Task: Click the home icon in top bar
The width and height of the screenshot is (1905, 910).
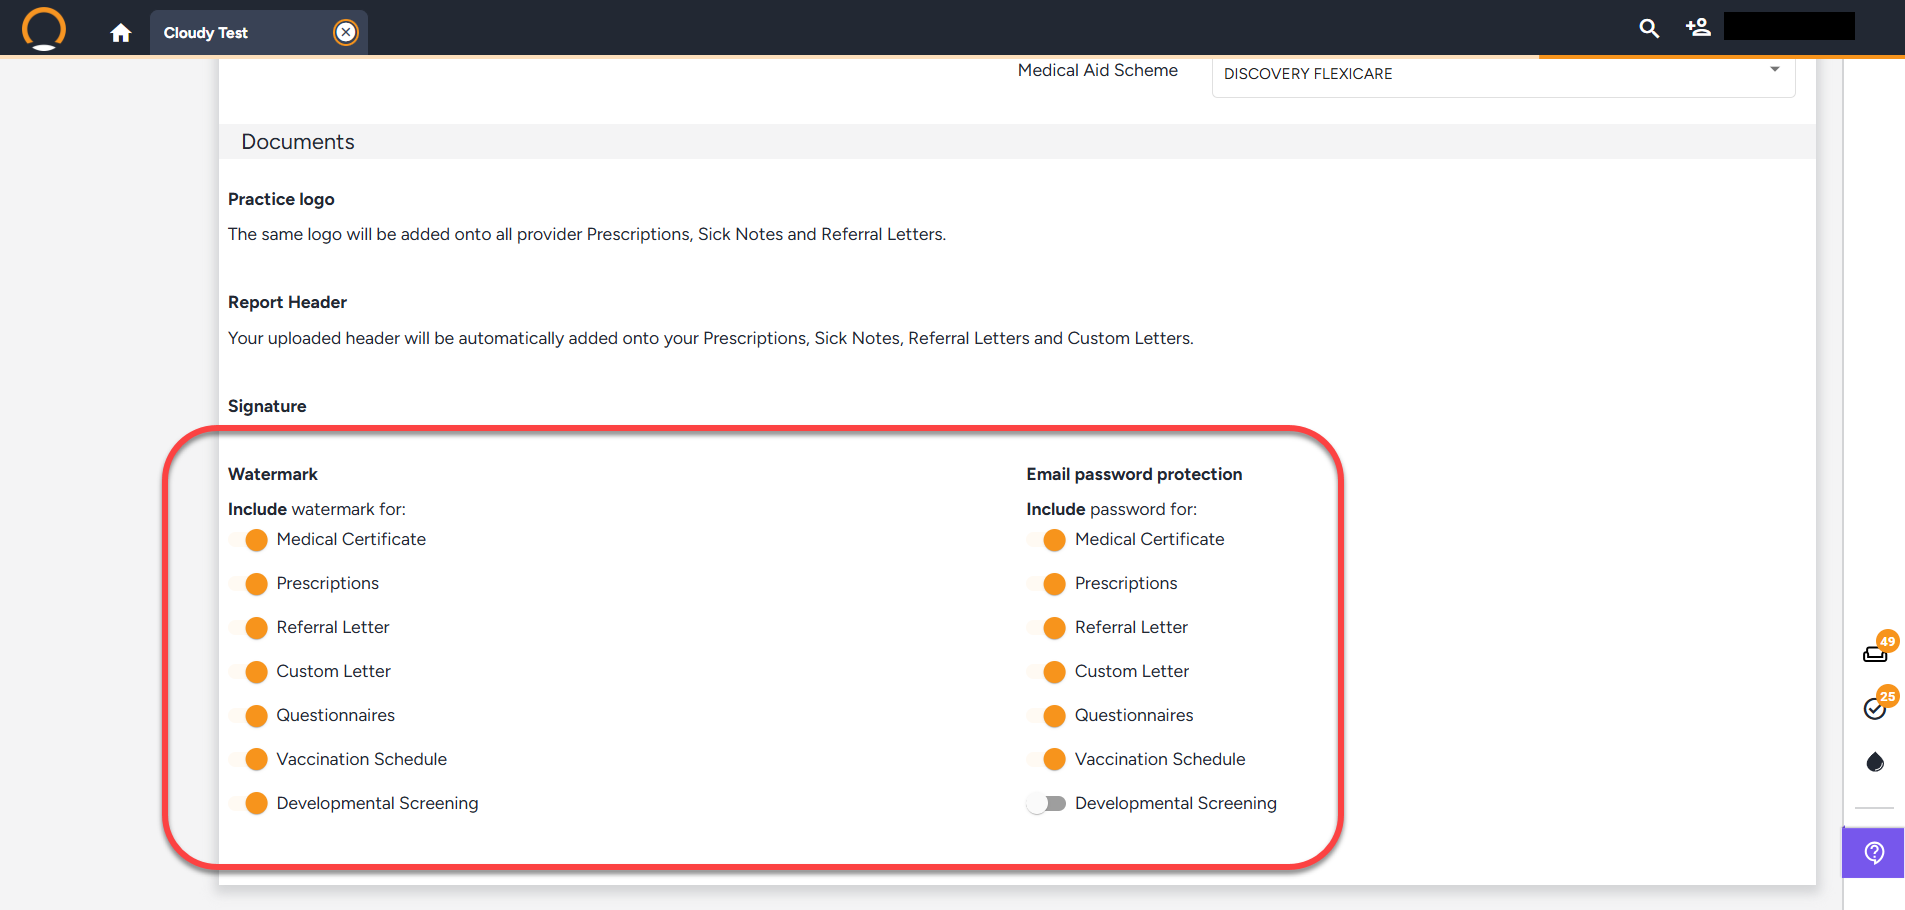Action: [x=121, y=33]
